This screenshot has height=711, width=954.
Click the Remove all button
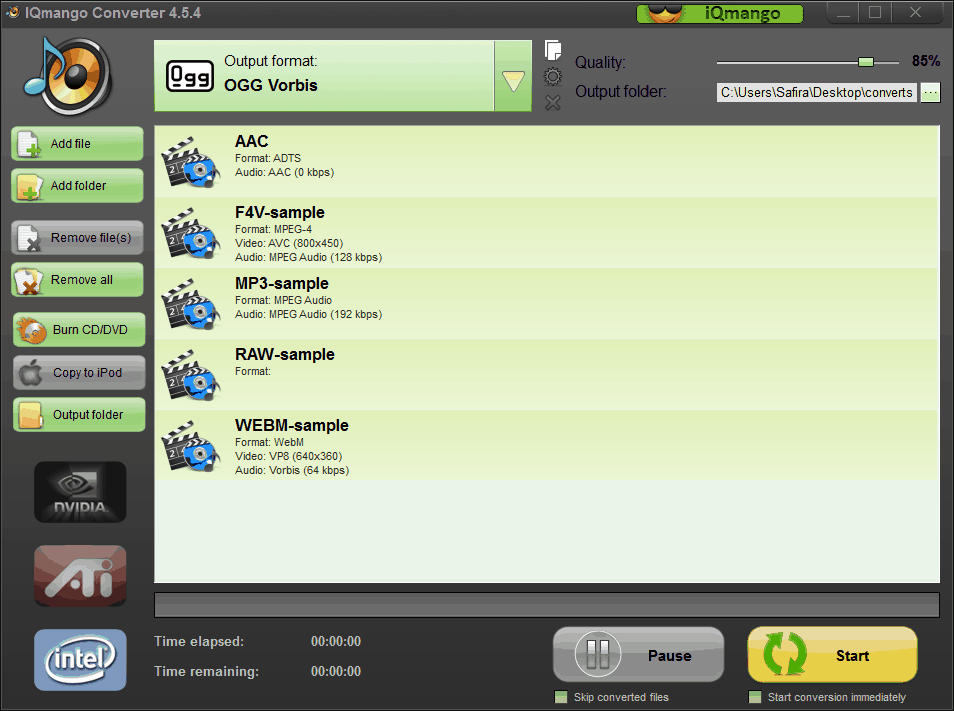77,280
